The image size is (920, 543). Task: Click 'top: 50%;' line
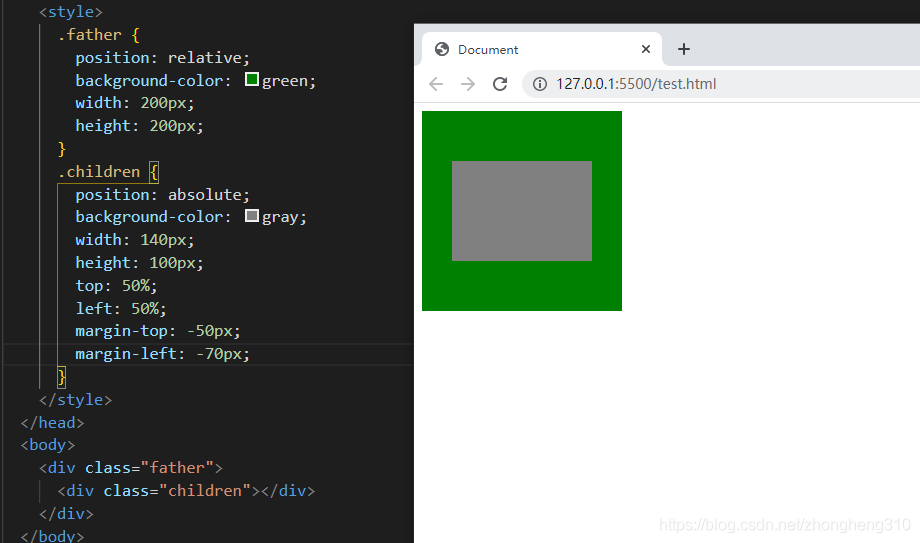[x=116, y=286]
